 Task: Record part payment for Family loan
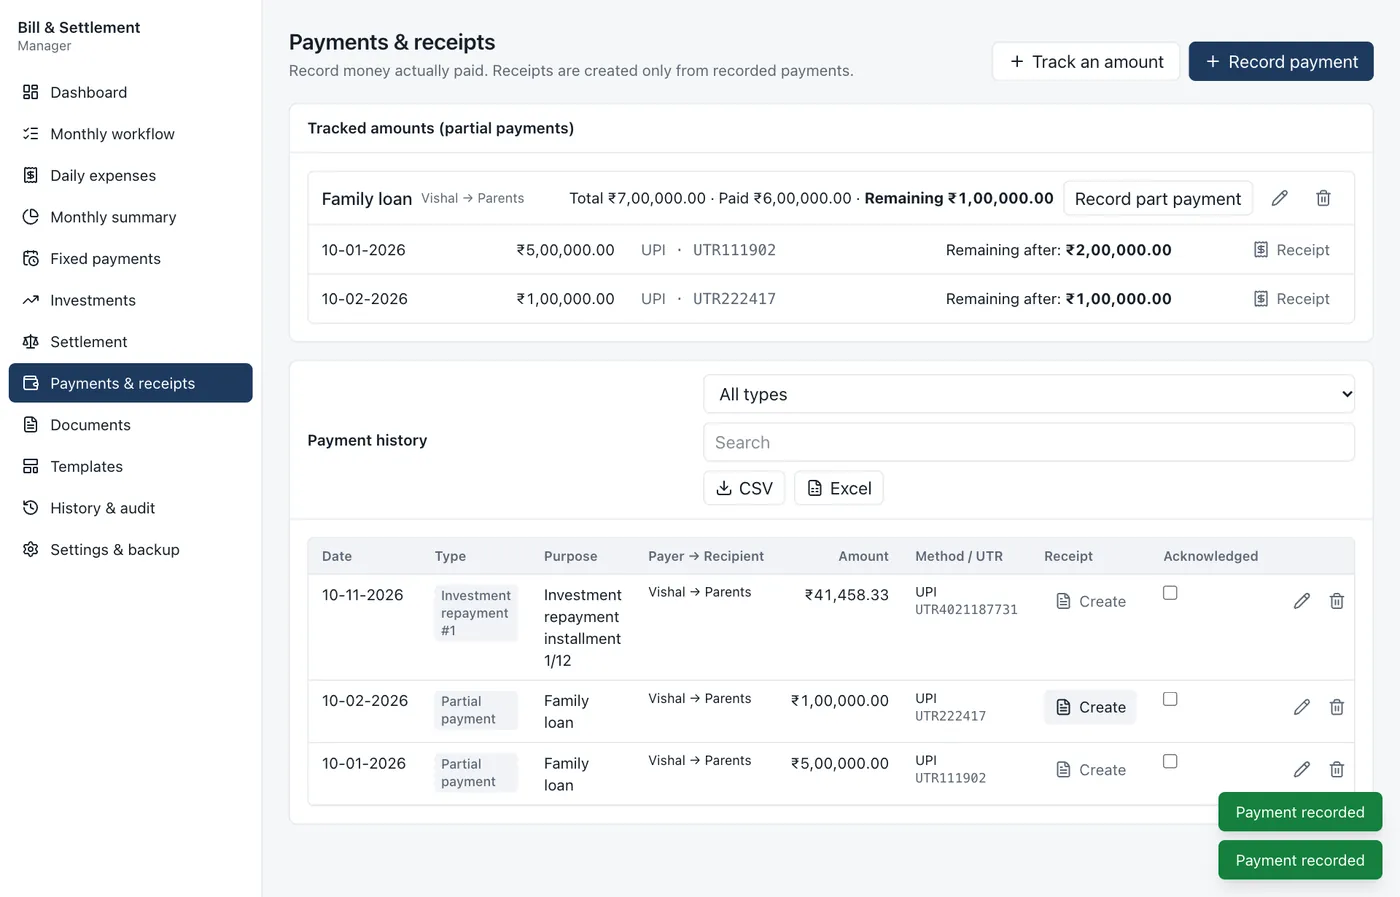tap(1158, 199)
